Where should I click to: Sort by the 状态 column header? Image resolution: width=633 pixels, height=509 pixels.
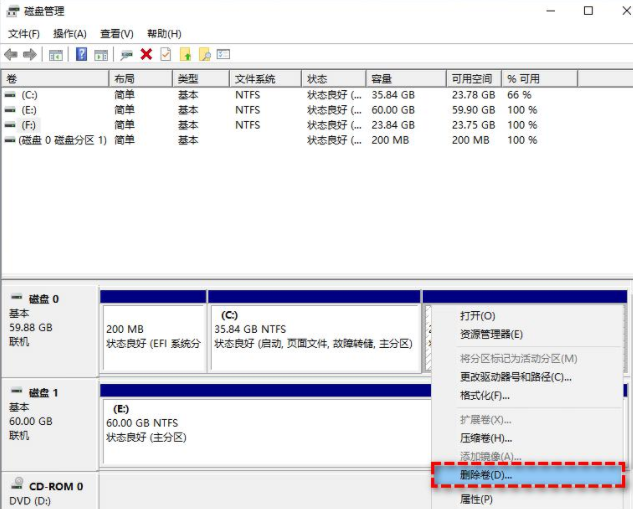click(334, 79)
